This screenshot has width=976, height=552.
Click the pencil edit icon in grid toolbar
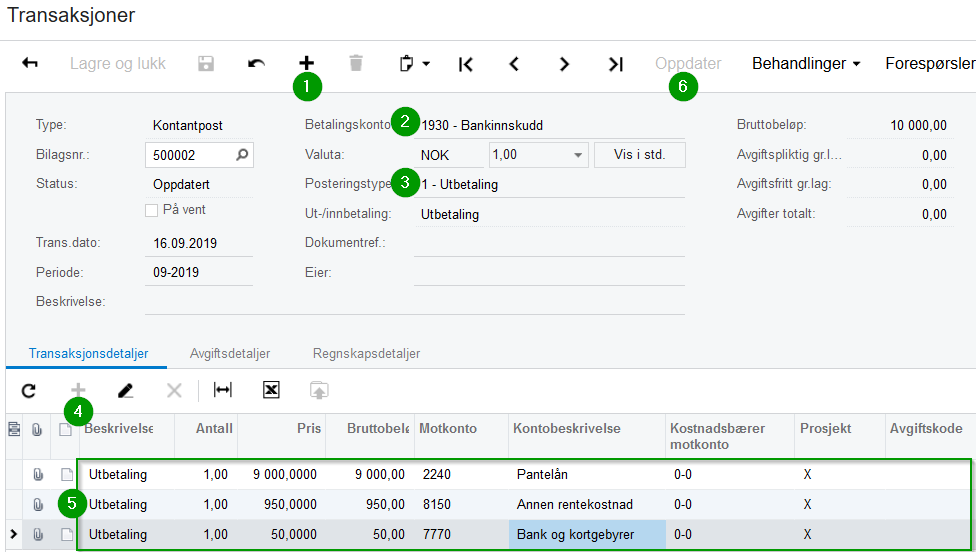pos(125,390)
